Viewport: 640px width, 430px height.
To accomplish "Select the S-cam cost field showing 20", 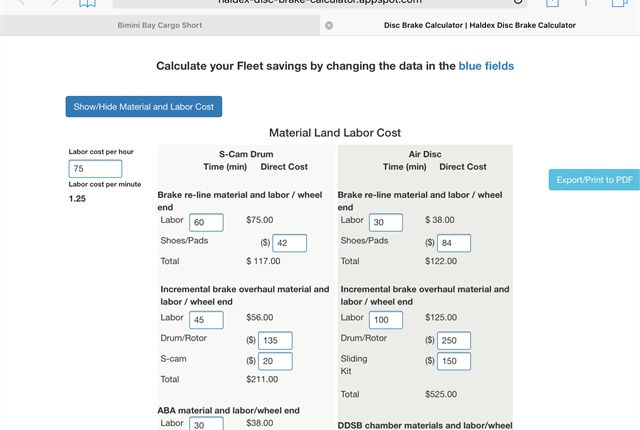I will (275, 361).
